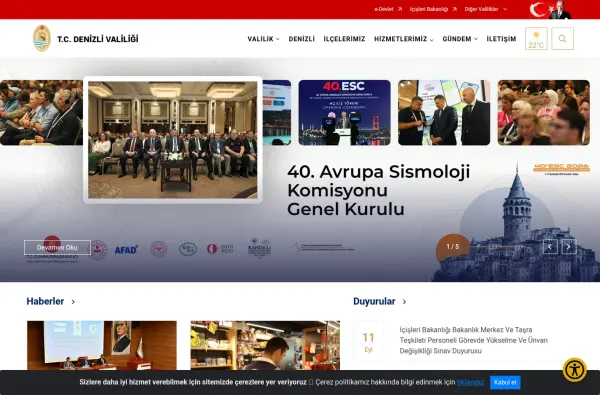Click the Kandilli logo in slider
The width and height of the screenshot is (600, 395).
click(259, 248)
